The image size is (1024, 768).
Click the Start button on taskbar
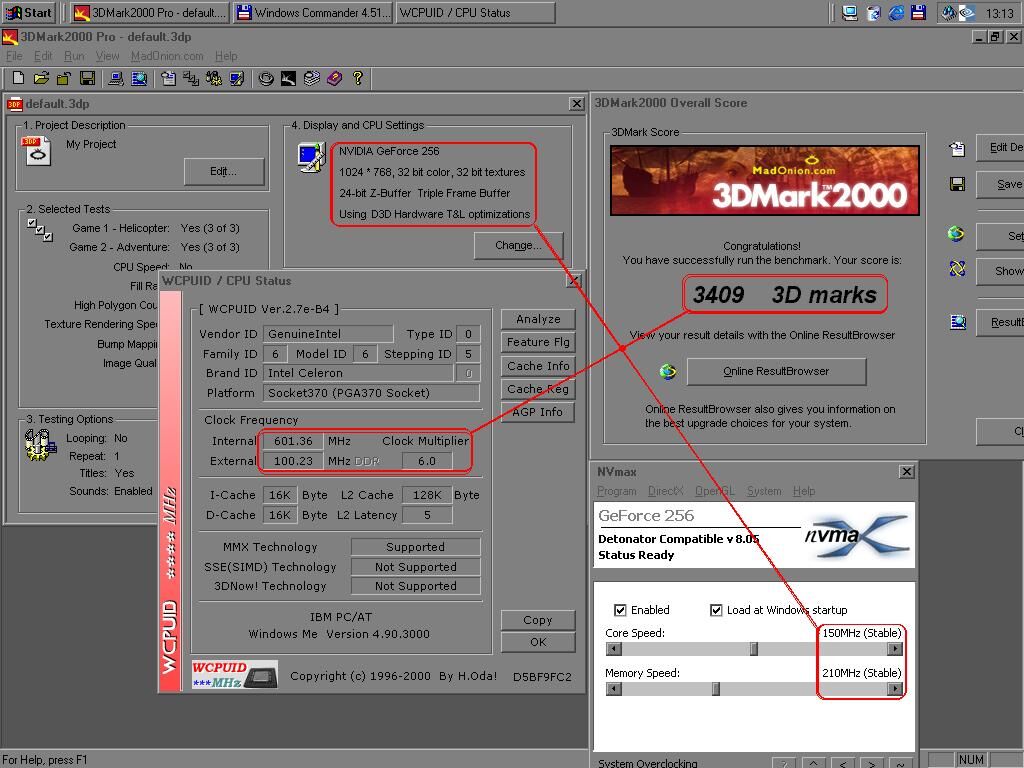29,12
